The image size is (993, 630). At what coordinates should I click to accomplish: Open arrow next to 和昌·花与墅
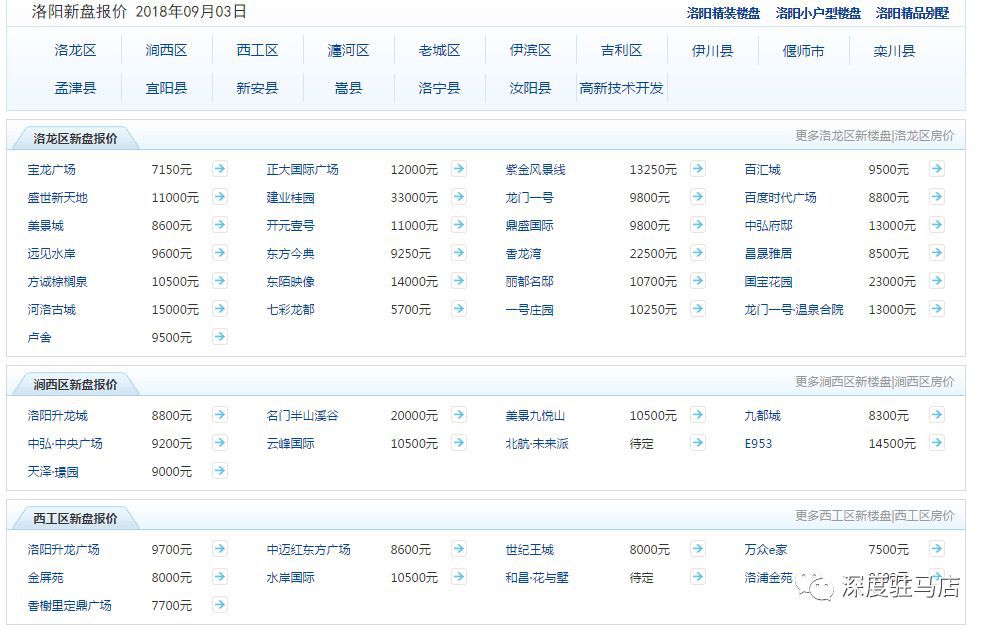pos(698,577)
